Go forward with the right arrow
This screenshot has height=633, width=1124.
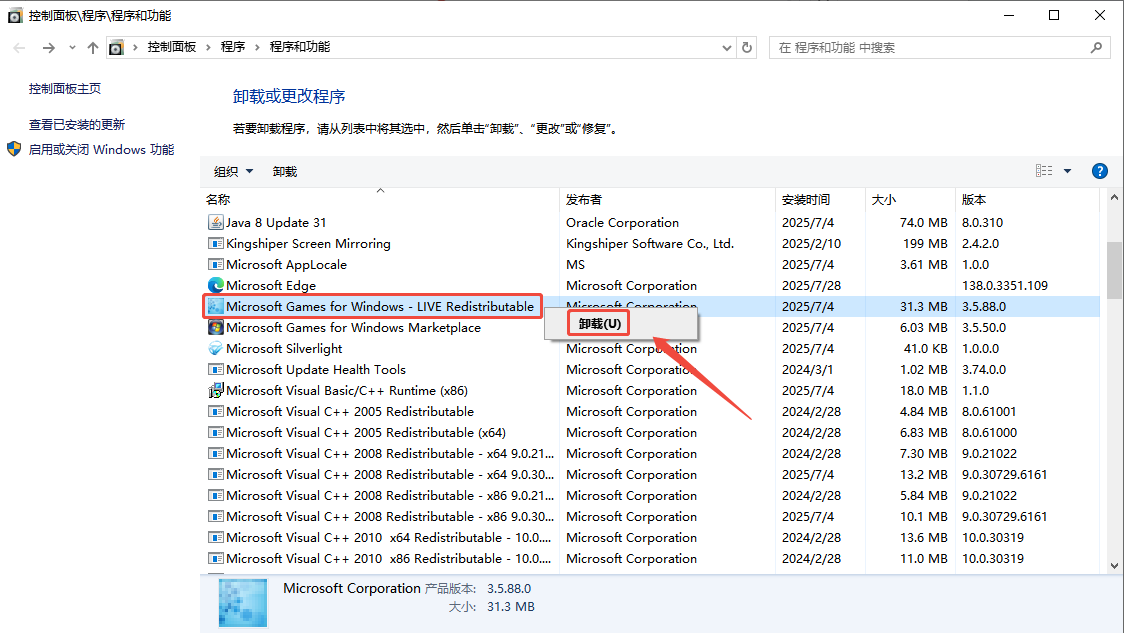point(48,47)
